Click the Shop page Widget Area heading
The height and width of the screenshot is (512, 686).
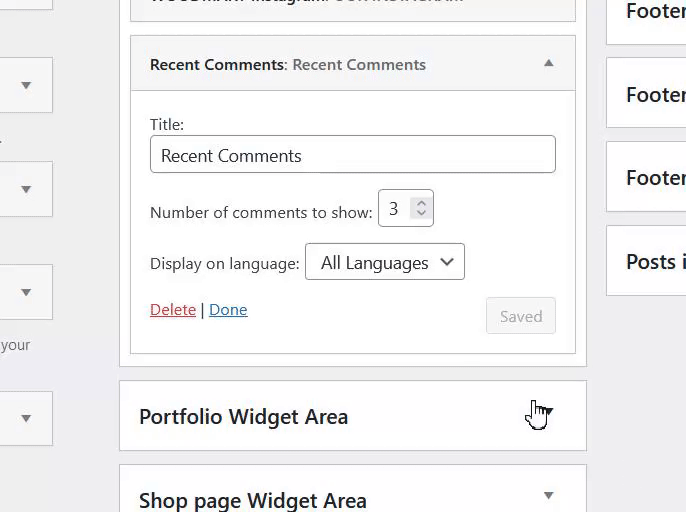[x=253, y=500]
